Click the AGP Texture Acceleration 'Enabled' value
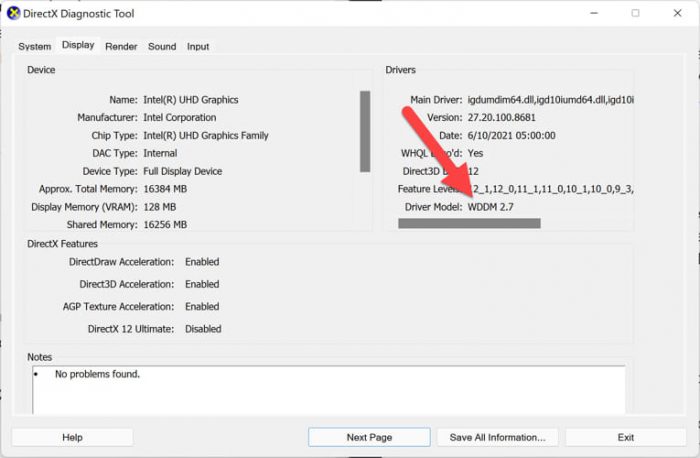The width and height of the screenshot is (700, 458). click(202, 307)
